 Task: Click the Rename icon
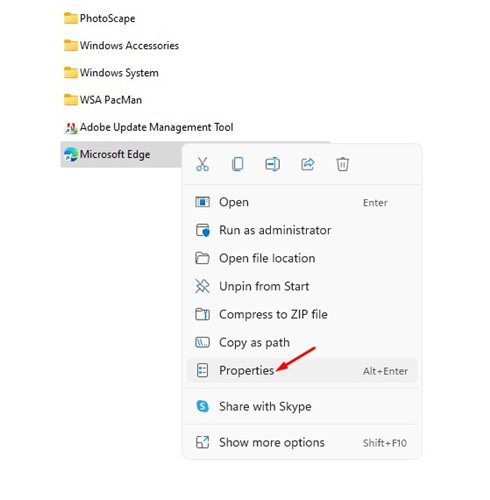click(273, 164)
